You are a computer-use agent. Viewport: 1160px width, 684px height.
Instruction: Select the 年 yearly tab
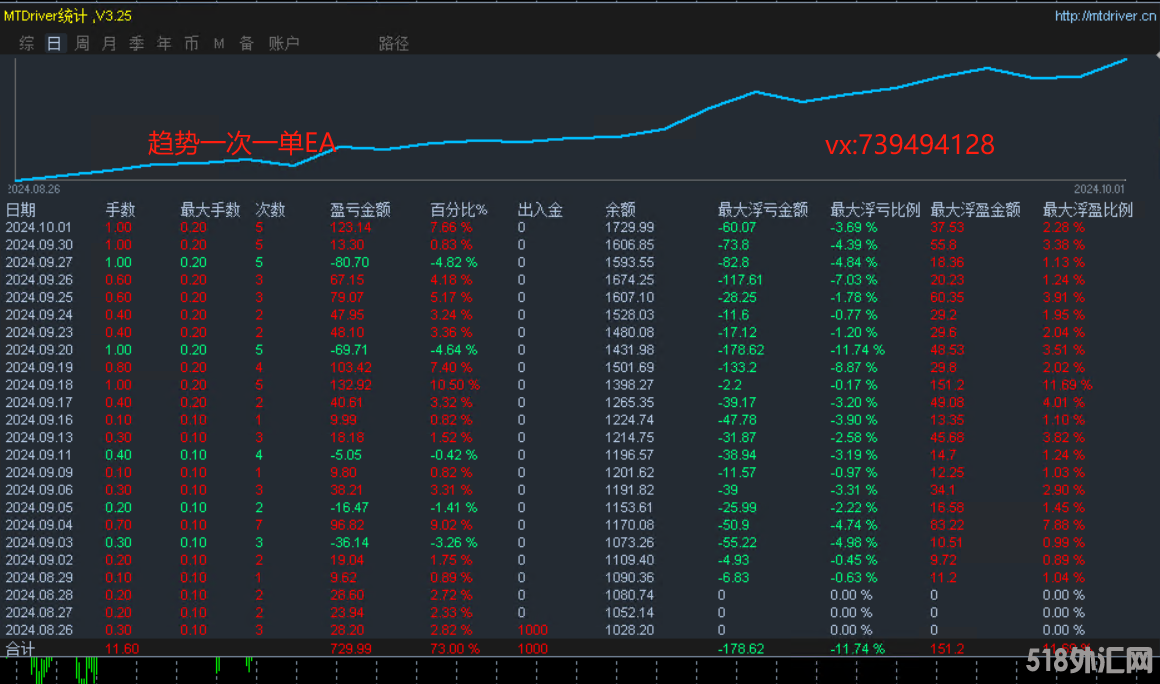164,44
